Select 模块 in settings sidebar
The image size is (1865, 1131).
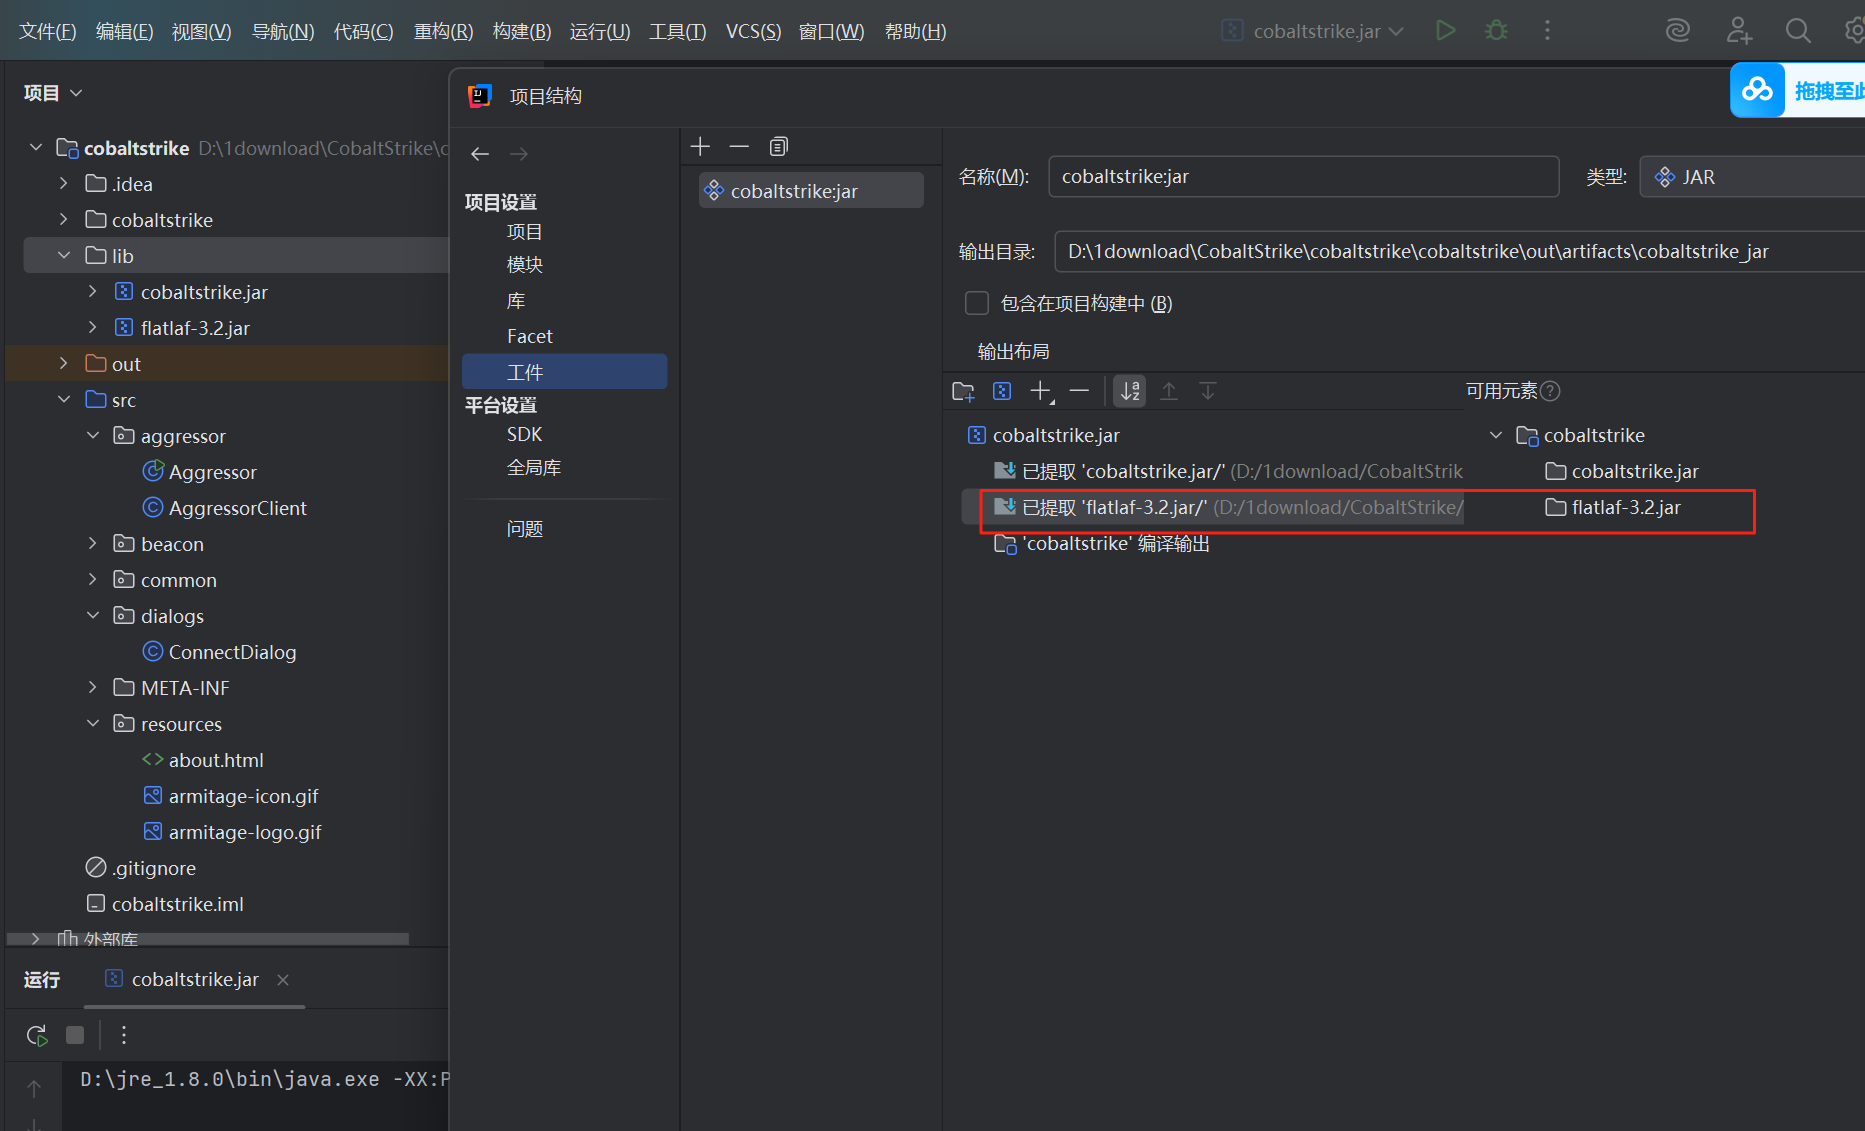pyautogui.click(x=524, y=265)
